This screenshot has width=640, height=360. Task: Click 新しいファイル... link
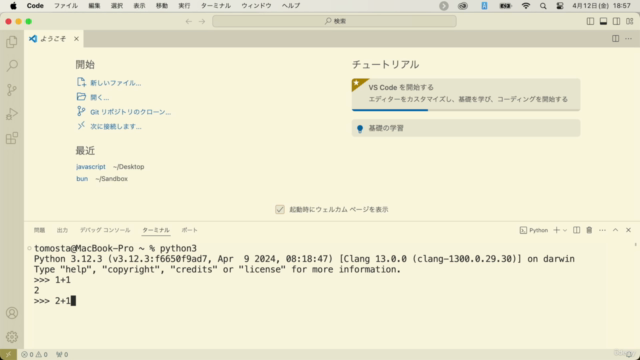pyautogui.click(x=116, y=83)
